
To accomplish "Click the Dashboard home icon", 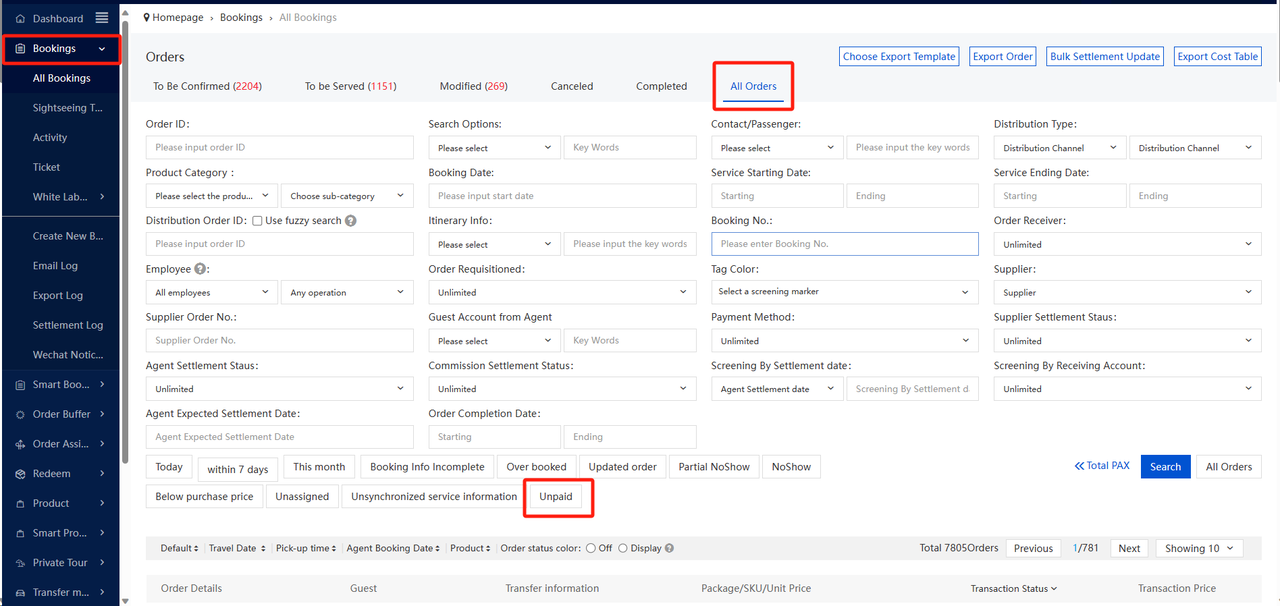I will pos(20,19).
